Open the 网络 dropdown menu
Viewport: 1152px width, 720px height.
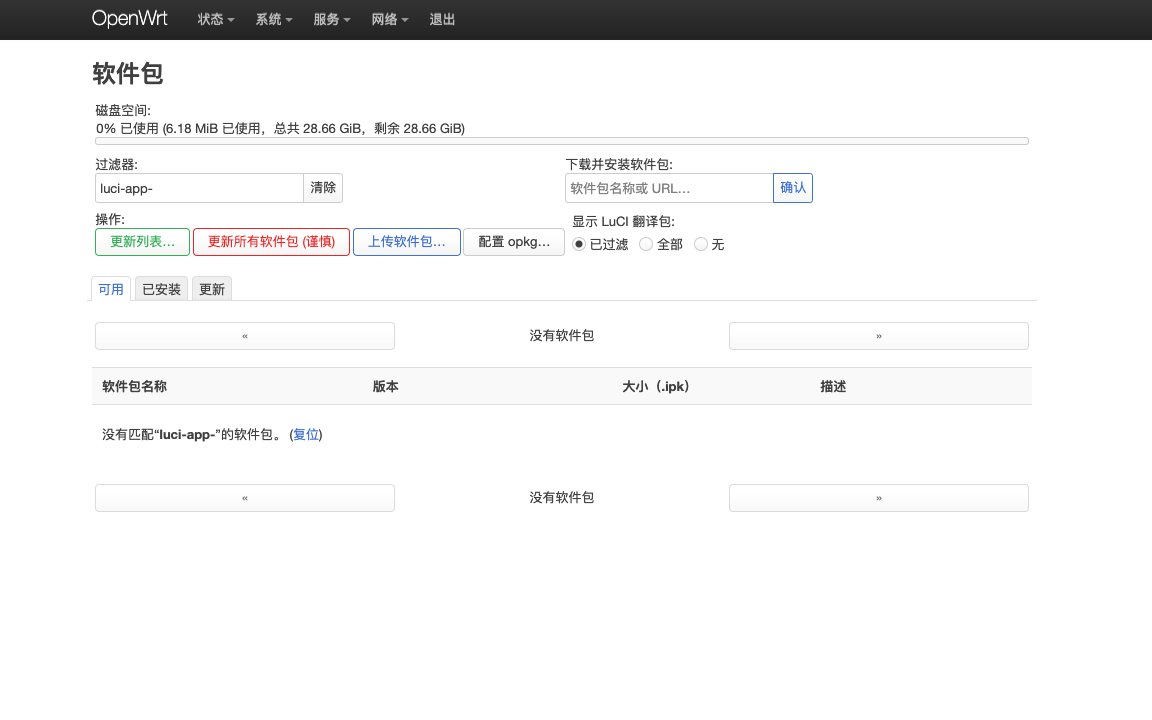[x=389, y=19]
